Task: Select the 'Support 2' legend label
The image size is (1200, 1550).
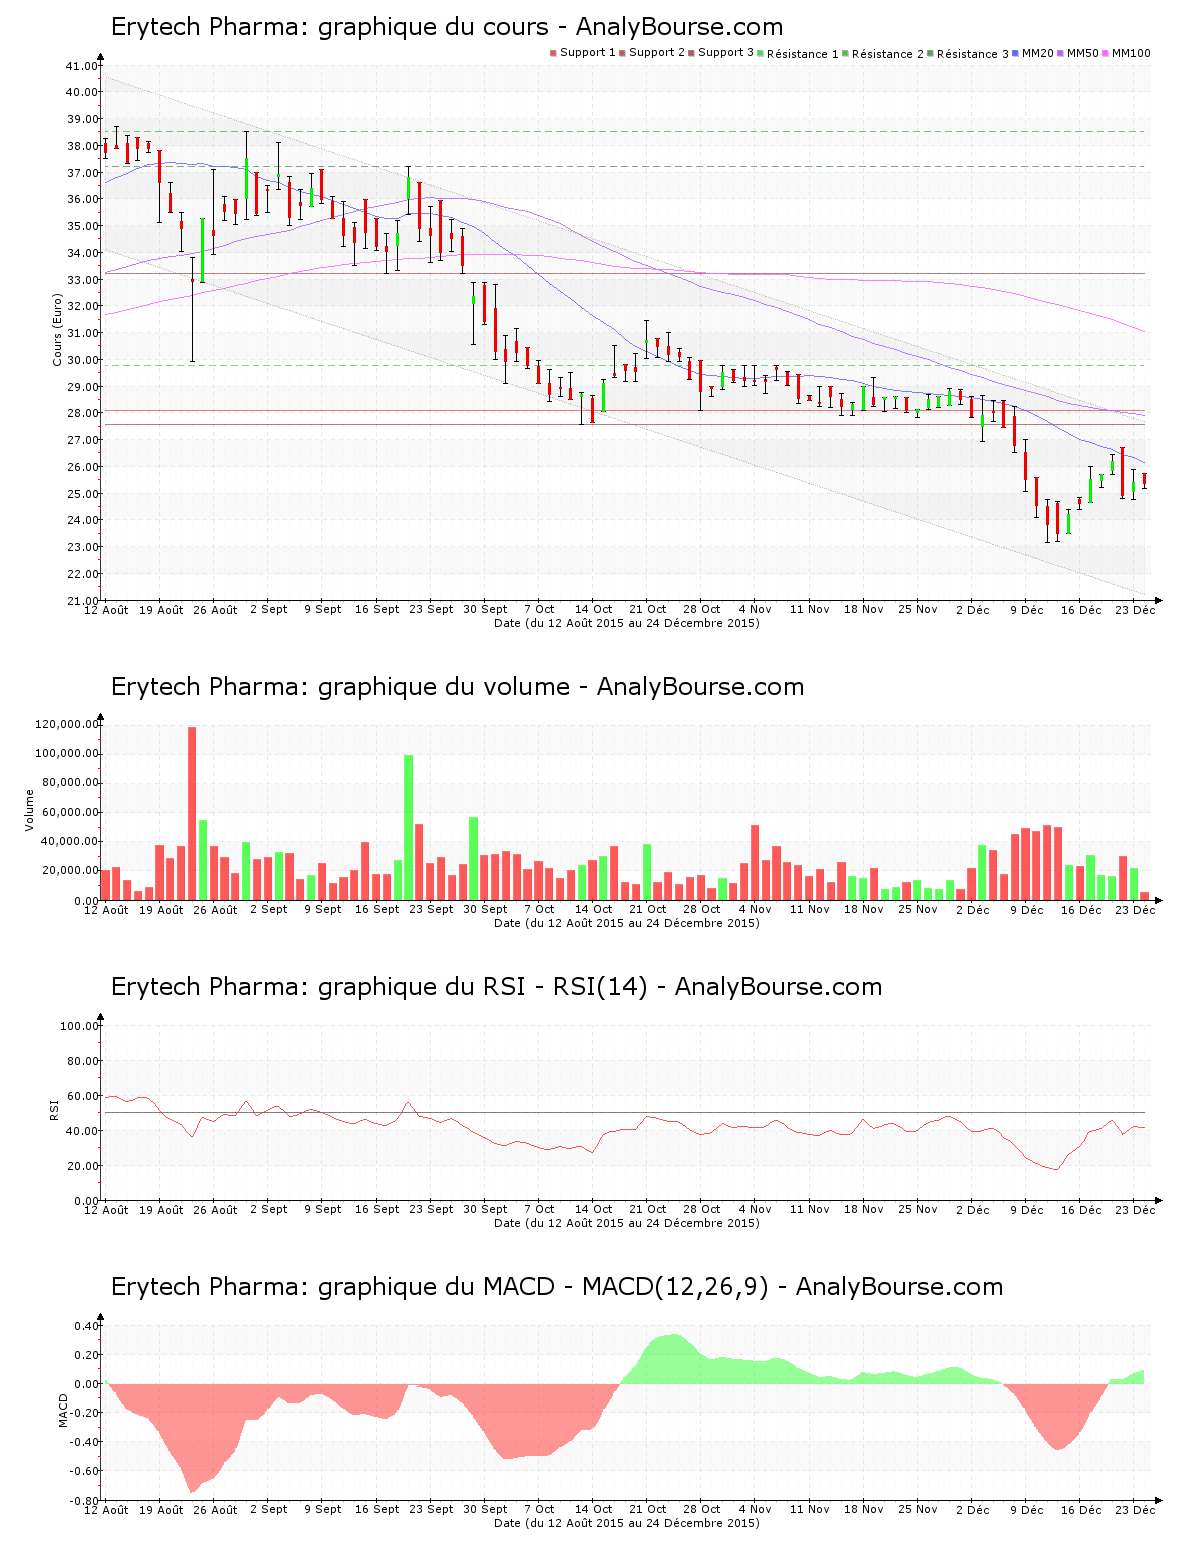Action: pyautogui.click(x=657, y=53)
